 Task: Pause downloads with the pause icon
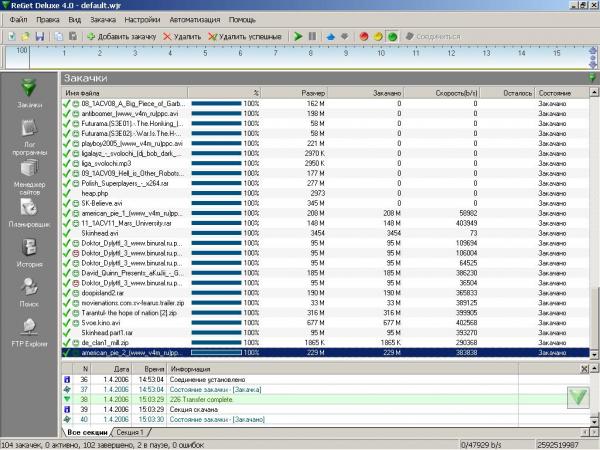point(312,36)
